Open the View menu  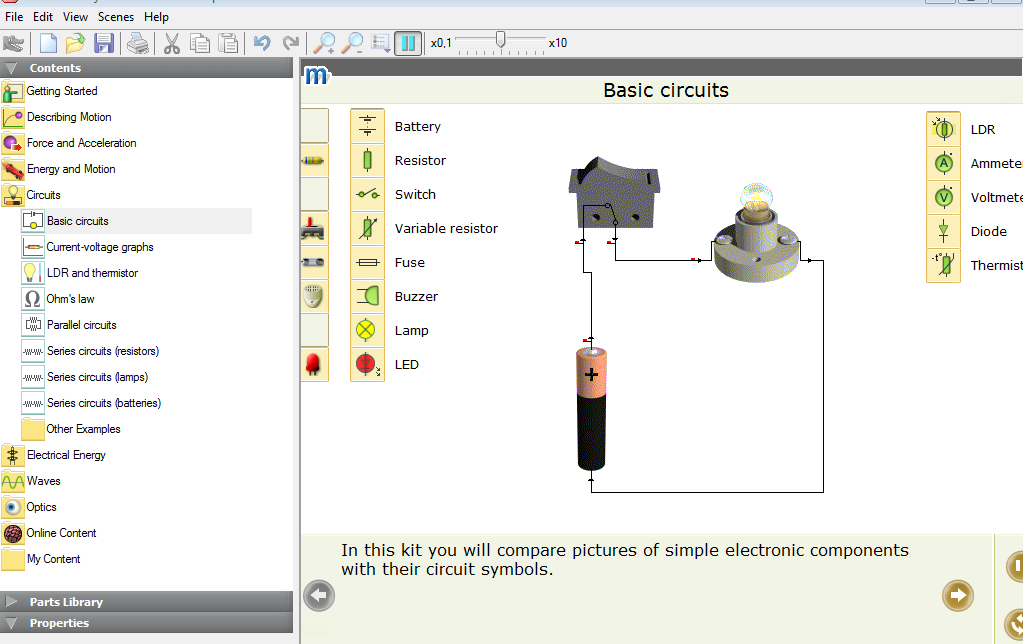(74, 16)
